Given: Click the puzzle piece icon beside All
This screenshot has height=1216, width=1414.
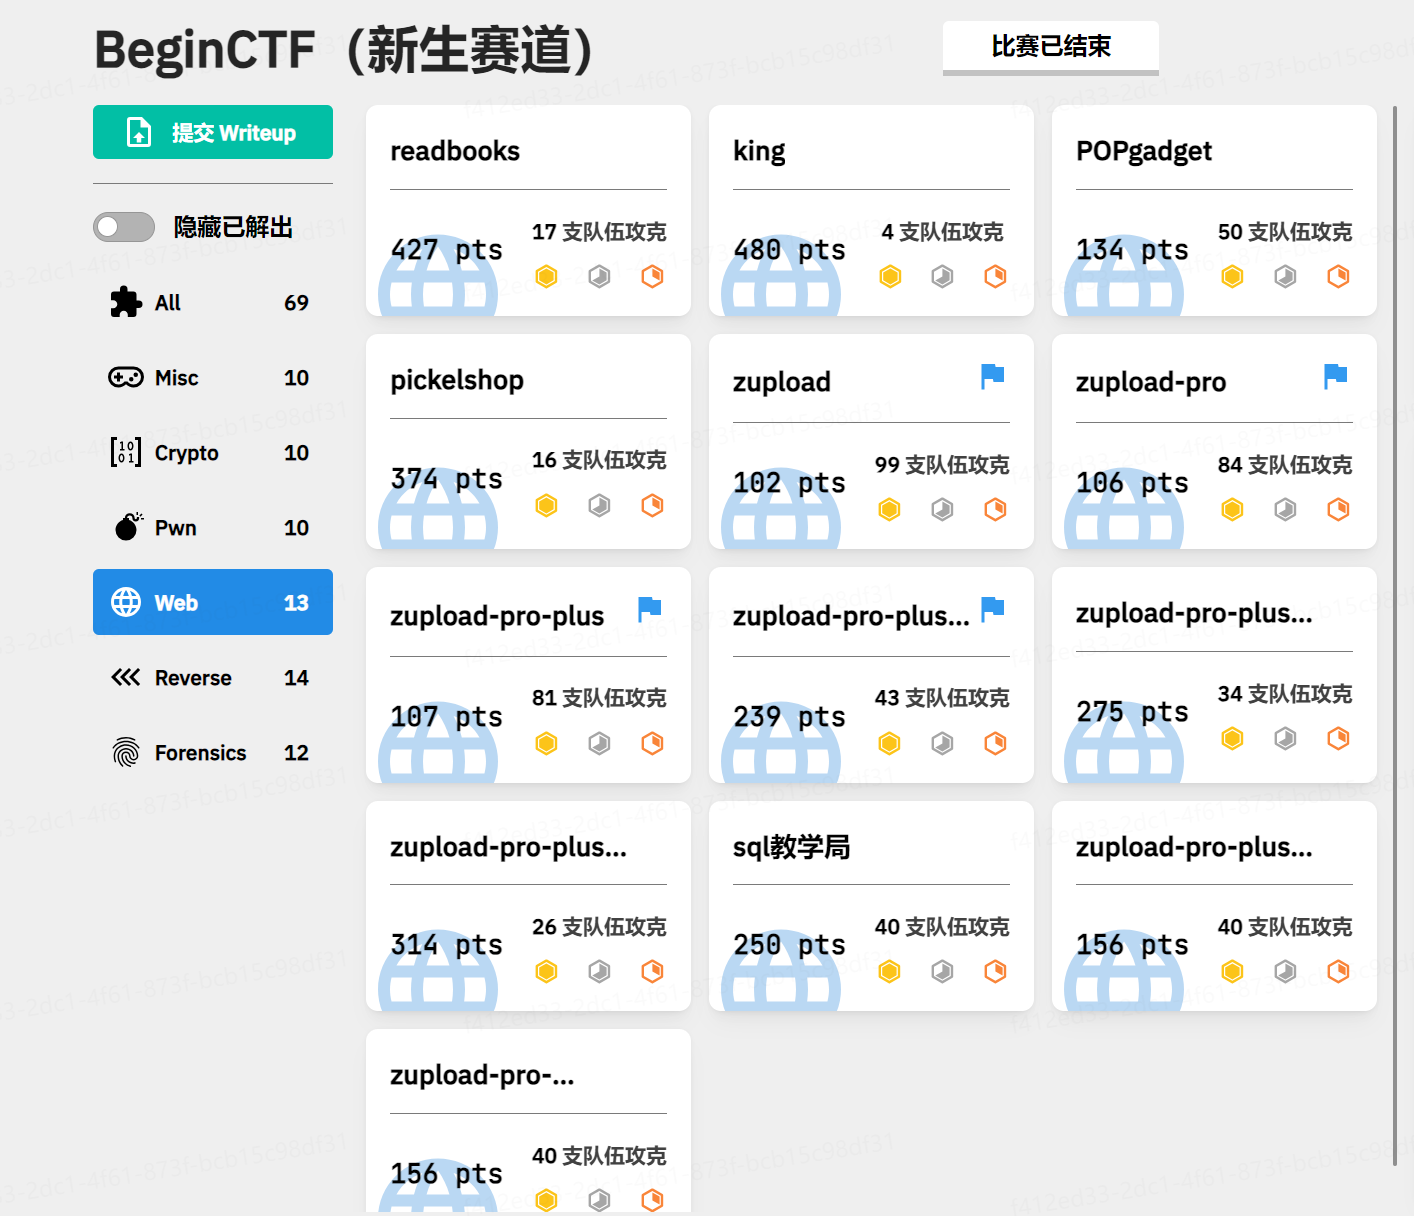Looking at the screenshot, I should click(x=126, y=302).
